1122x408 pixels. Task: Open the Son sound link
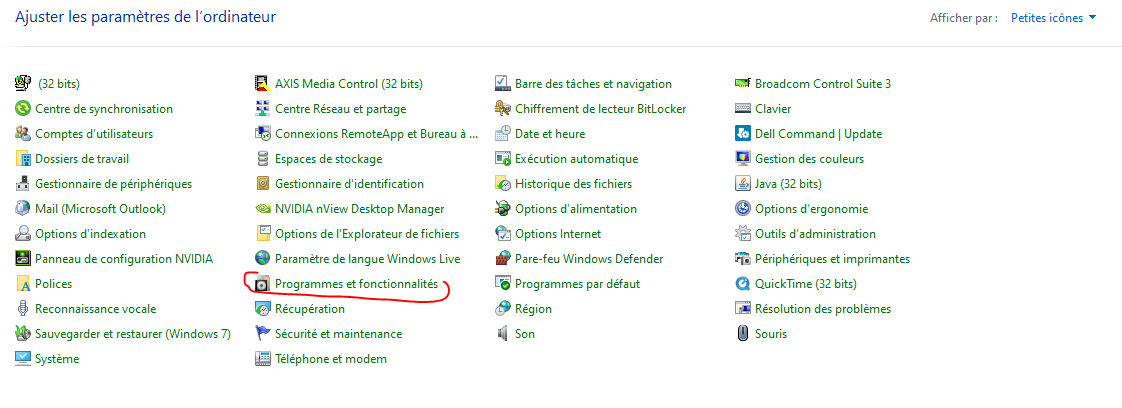[x=525, y=334]
